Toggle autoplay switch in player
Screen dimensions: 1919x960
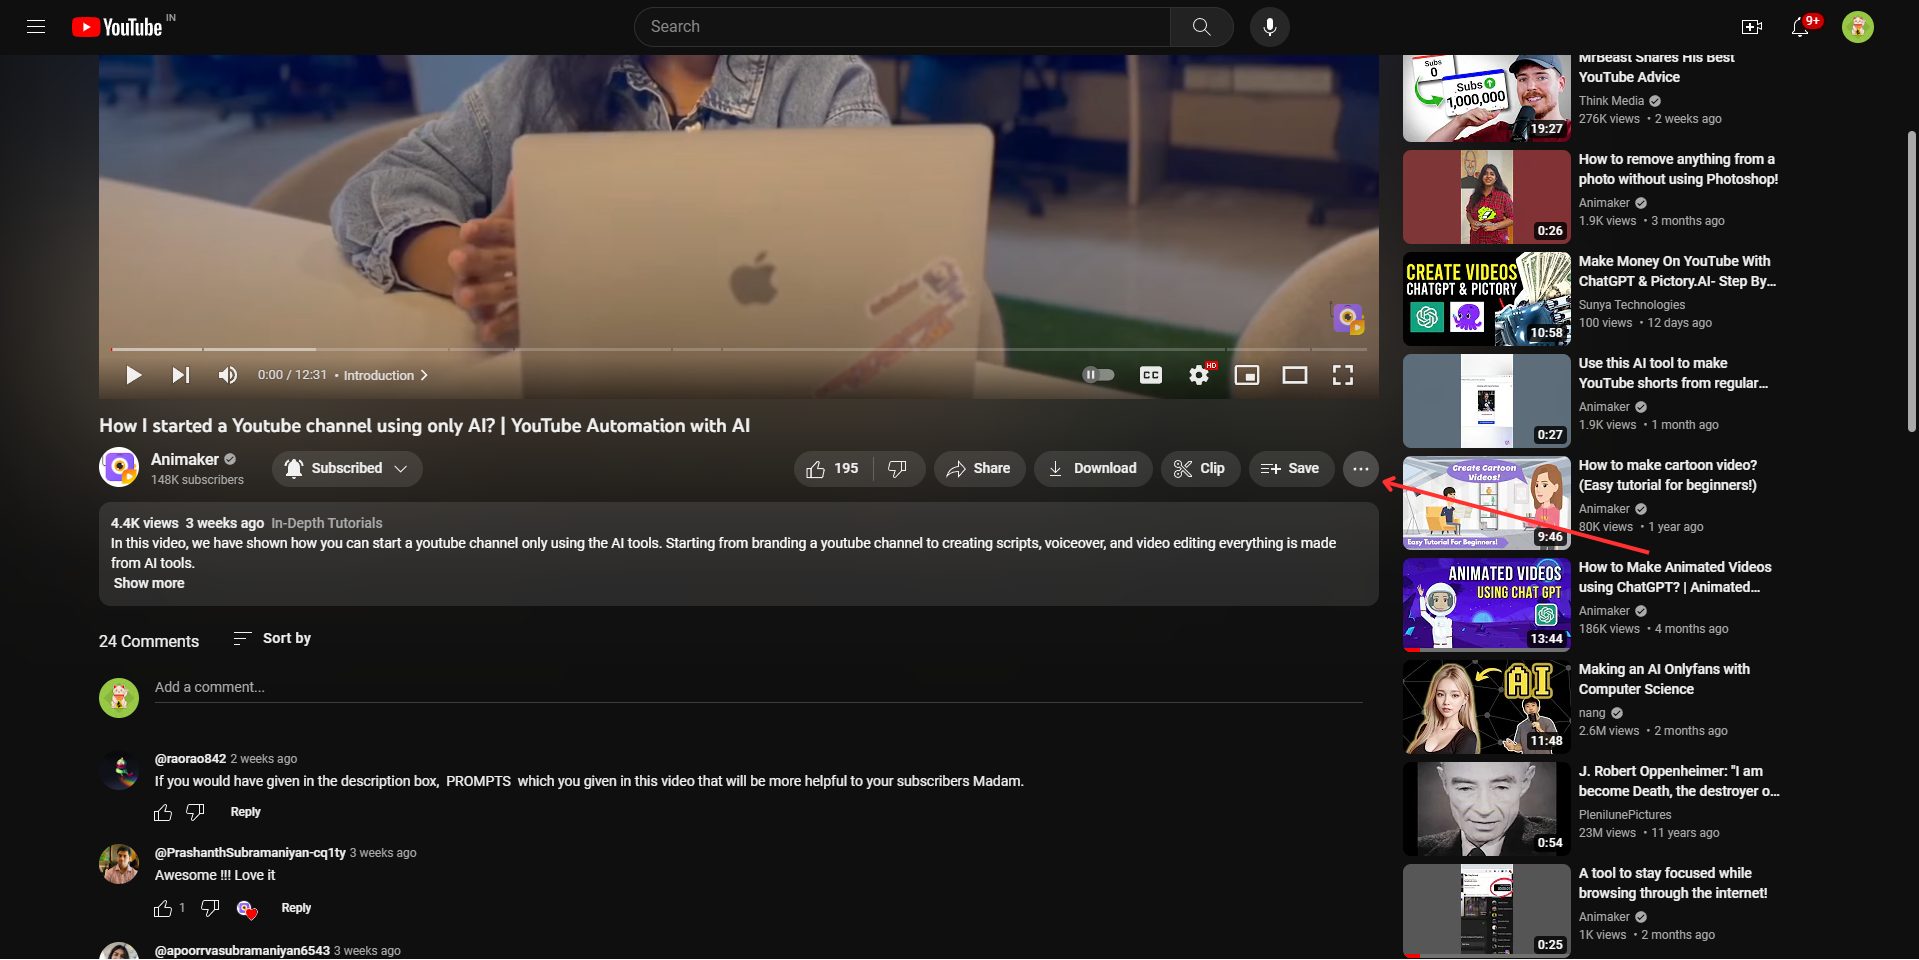pyautogui.click(x=1098, y=375)
